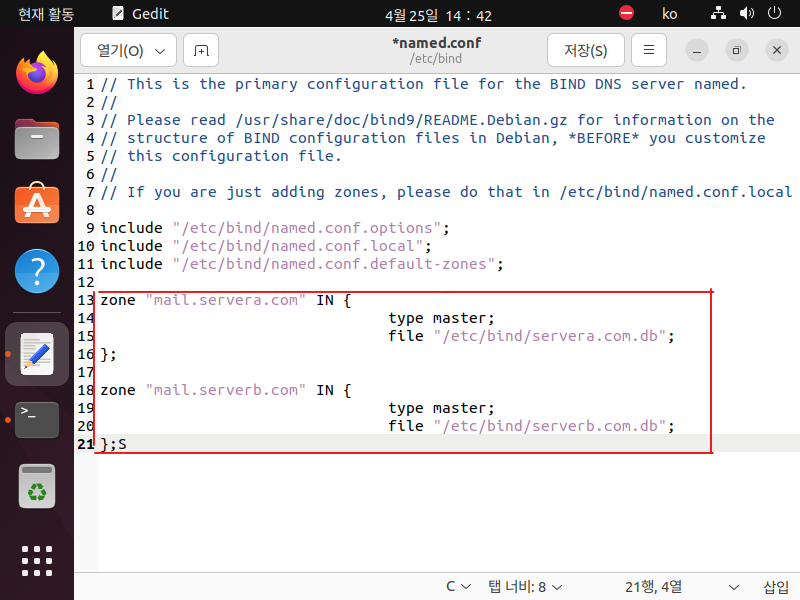The width and height of the screenshot is (800, 600).
Task: Show all applications grid
Action: [x=37, y=561]
